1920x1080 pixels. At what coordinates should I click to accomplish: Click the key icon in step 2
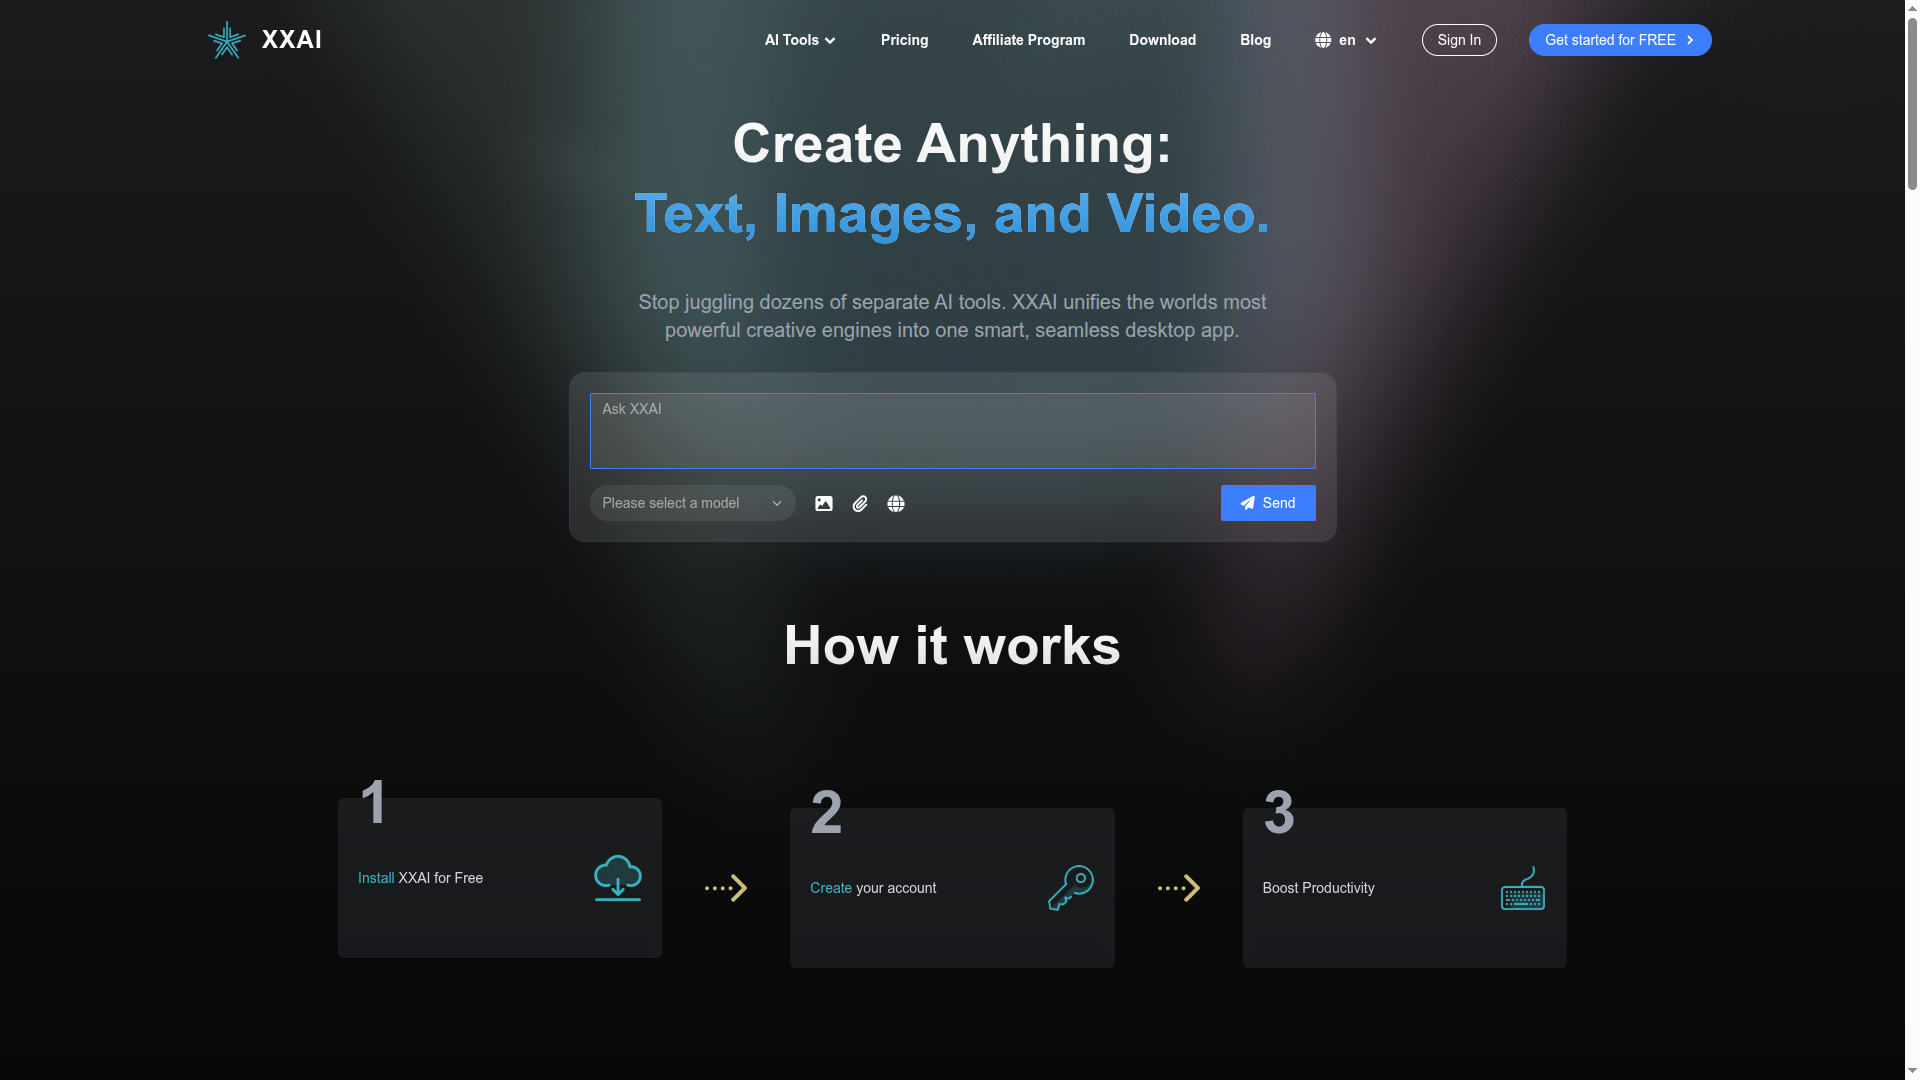pyautogui.click(x=1070, y=888)
